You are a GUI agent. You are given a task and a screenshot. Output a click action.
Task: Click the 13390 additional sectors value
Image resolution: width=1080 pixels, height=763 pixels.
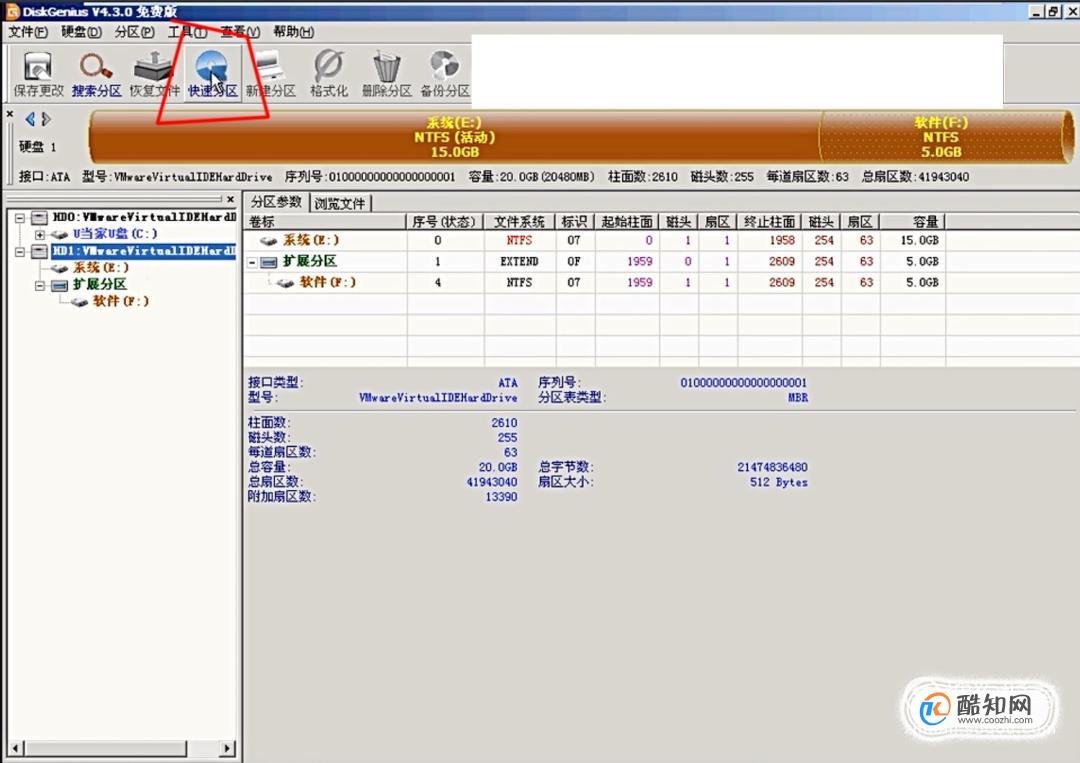click(x=501, y=497)
